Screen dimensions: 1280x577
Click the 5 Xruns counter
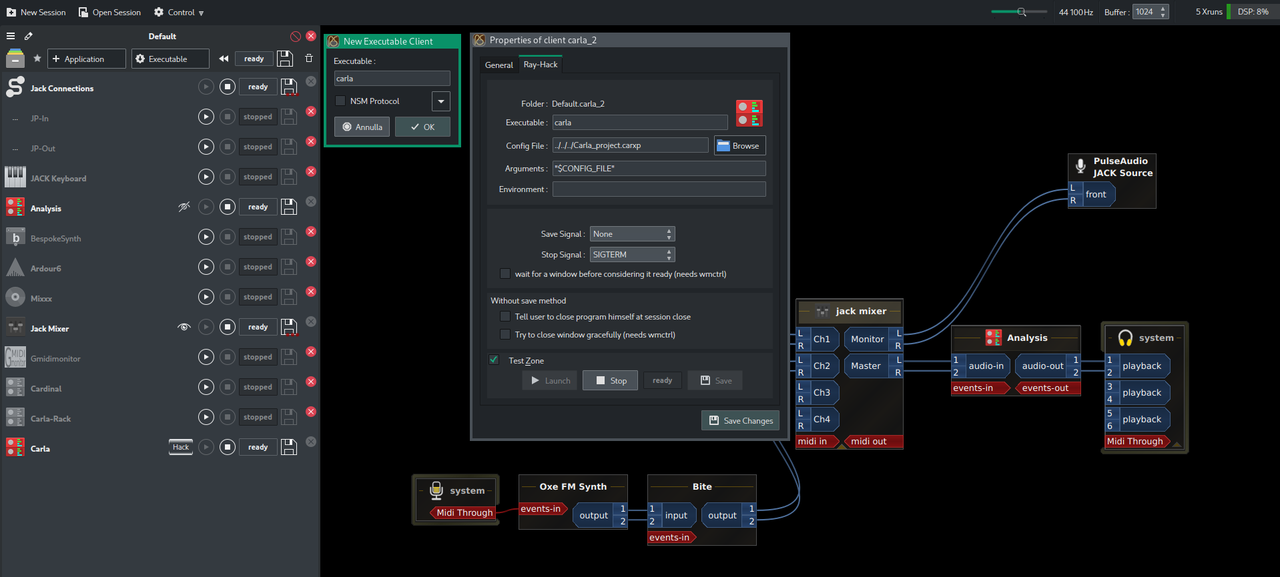(1209, 12)
